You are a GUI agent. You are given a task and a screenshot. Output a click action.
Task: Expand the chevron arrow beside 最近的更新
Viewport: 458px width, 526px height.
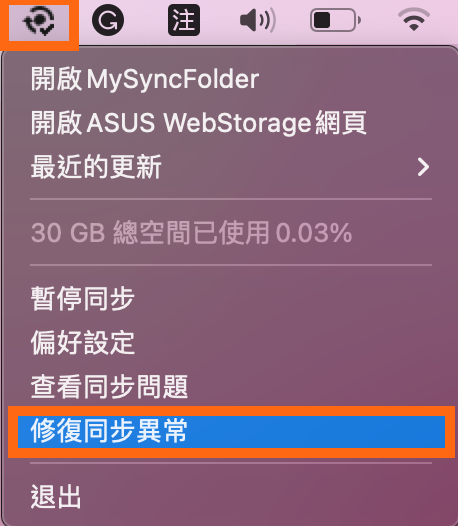click(423, 167)
